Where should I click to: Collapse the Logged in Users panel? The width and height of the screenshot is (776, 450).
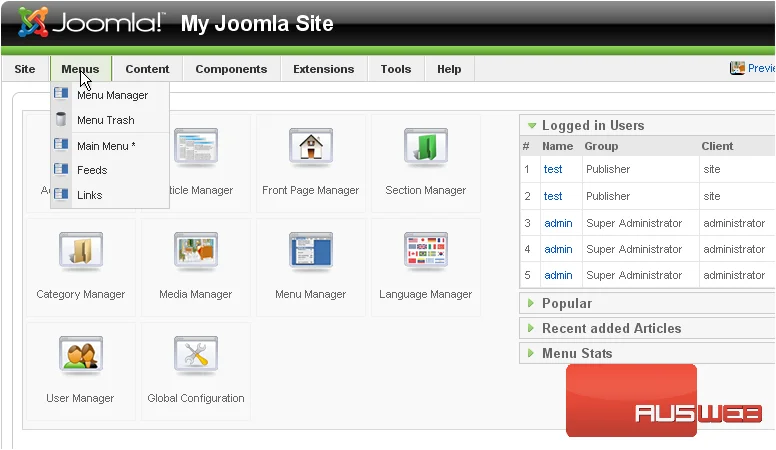tap(532, 126)
